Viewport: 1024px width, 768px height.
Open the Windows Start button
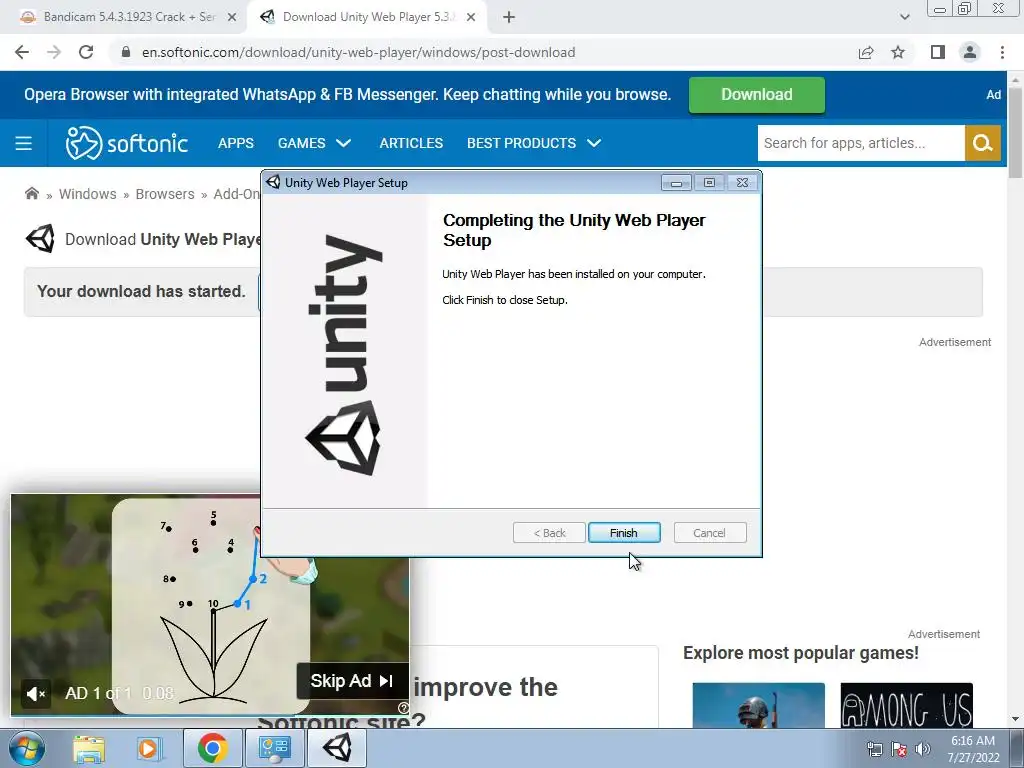(x=27, y=748)
